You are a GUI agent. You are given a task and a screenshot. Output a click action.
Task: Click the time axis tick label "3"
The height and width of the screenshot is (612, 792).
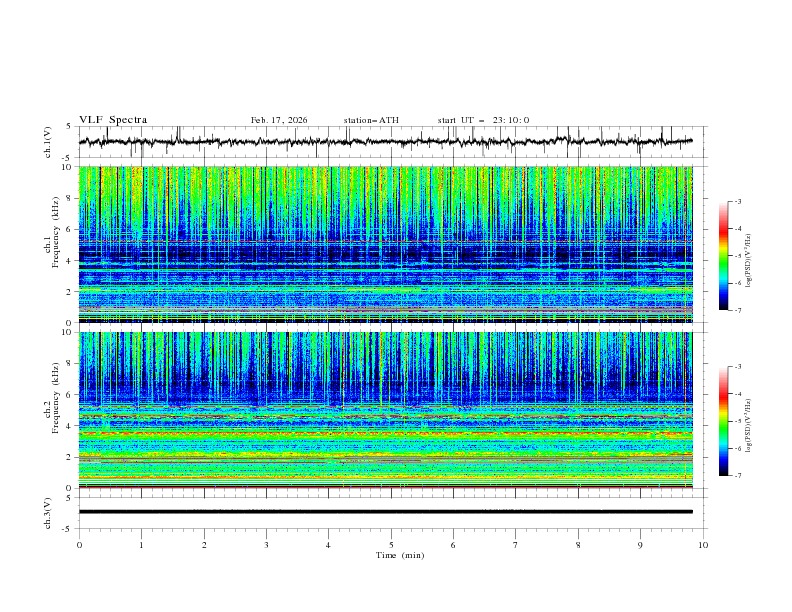pyautogui.click(x=266, y=545)
